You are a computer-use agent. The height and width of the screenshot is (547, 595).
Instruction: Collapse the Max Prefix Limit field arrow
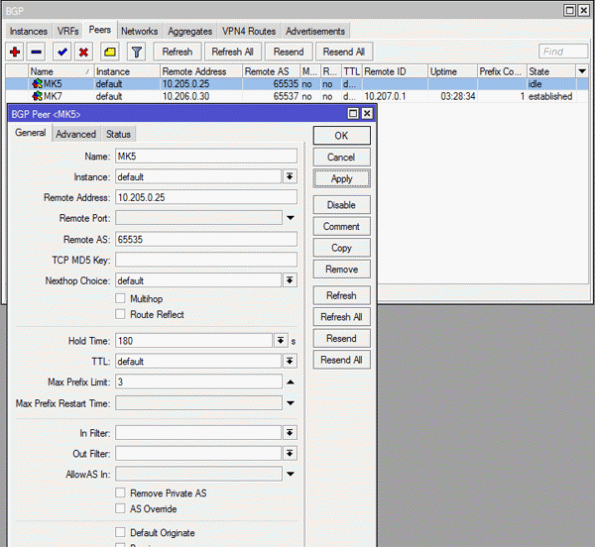coord(290,382)
